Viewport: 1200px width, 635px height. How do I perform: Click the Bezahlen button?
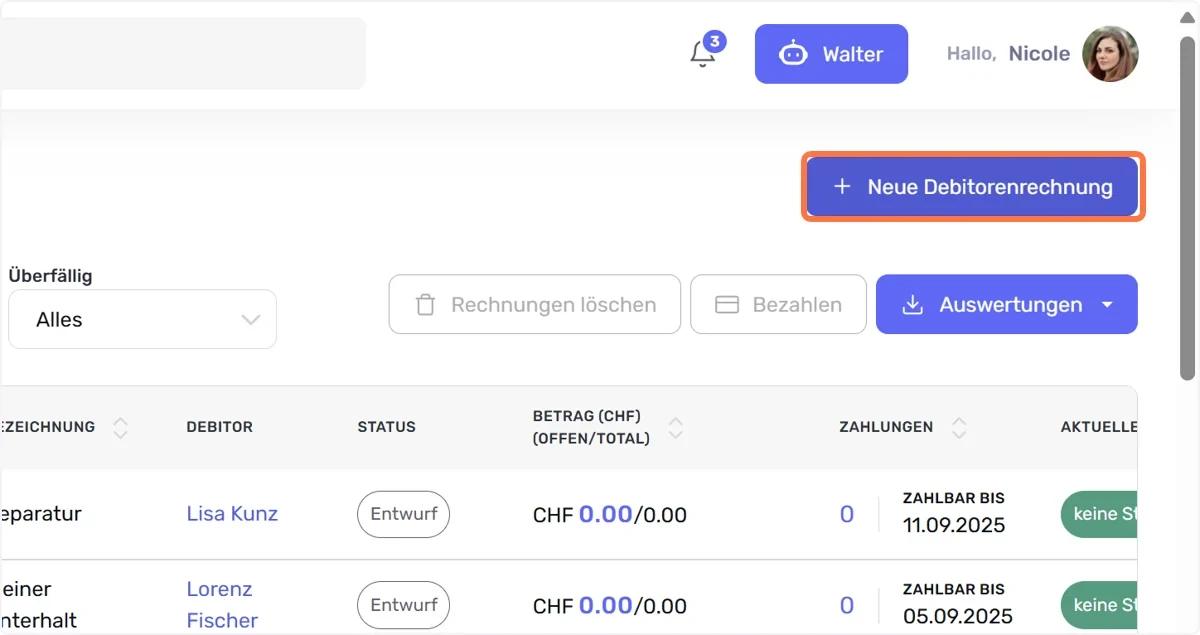click(x=778, y=305)
